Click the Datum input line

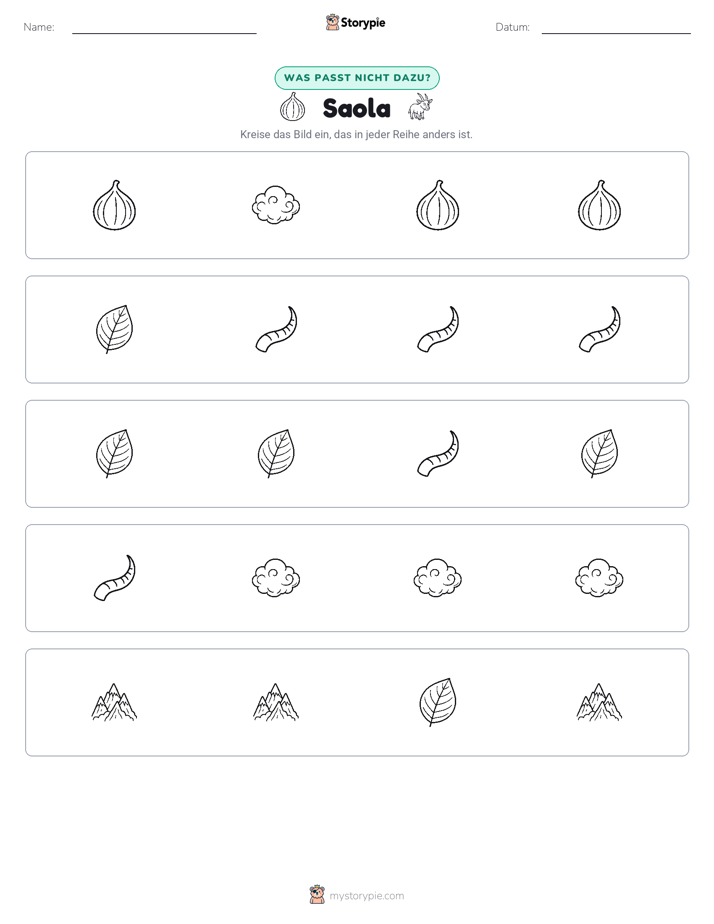[x=616, y=32]
